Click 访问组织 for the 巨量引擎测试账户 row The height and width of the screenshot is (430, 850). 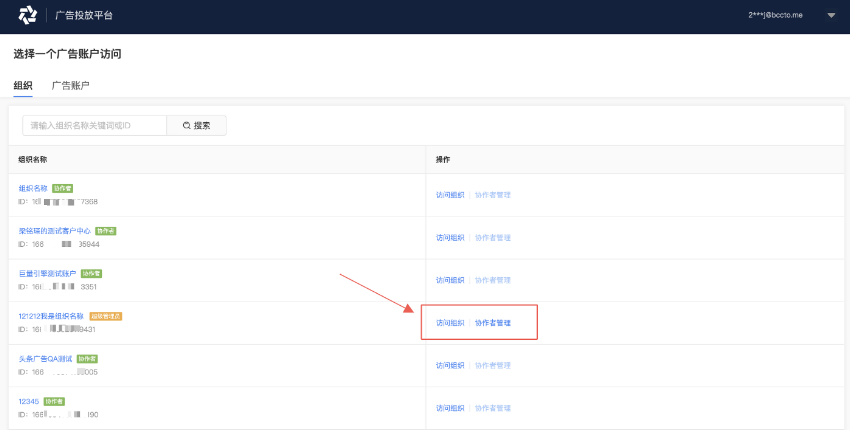coord(450,280)
